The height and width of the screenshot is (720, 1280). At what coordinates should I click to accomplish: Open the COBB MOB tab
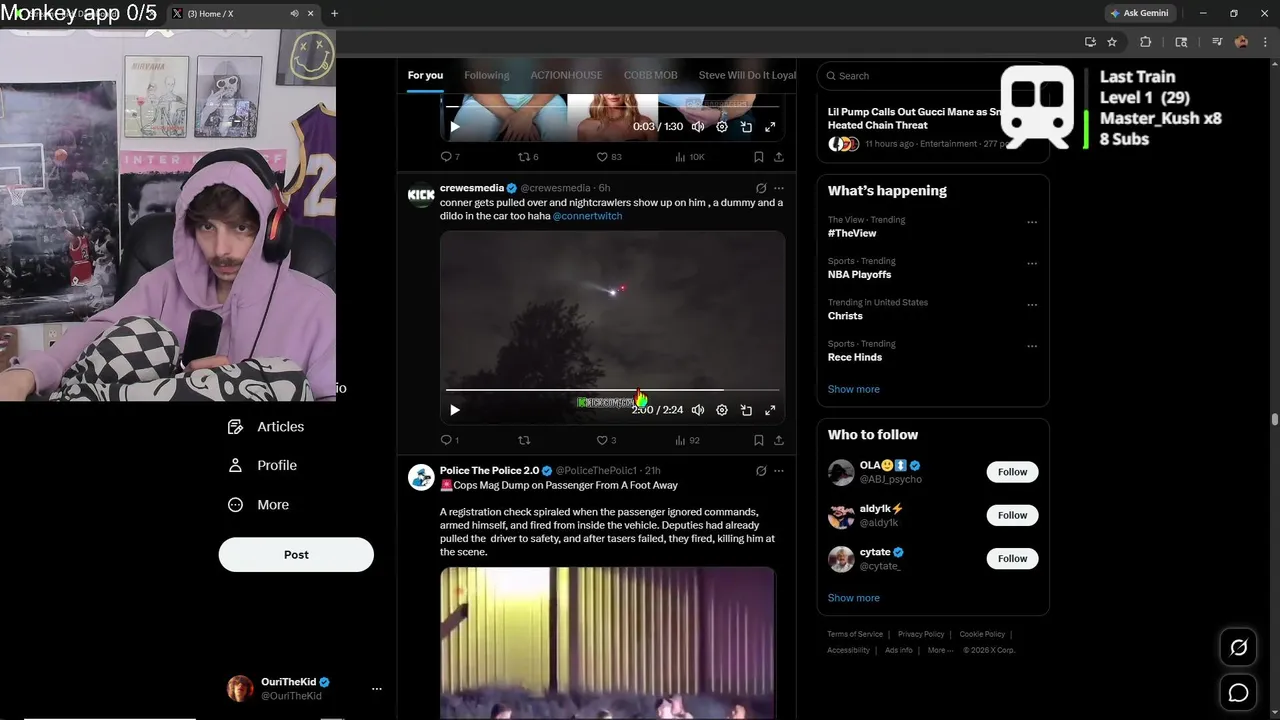pyautogui.click(x=650, y=75)
